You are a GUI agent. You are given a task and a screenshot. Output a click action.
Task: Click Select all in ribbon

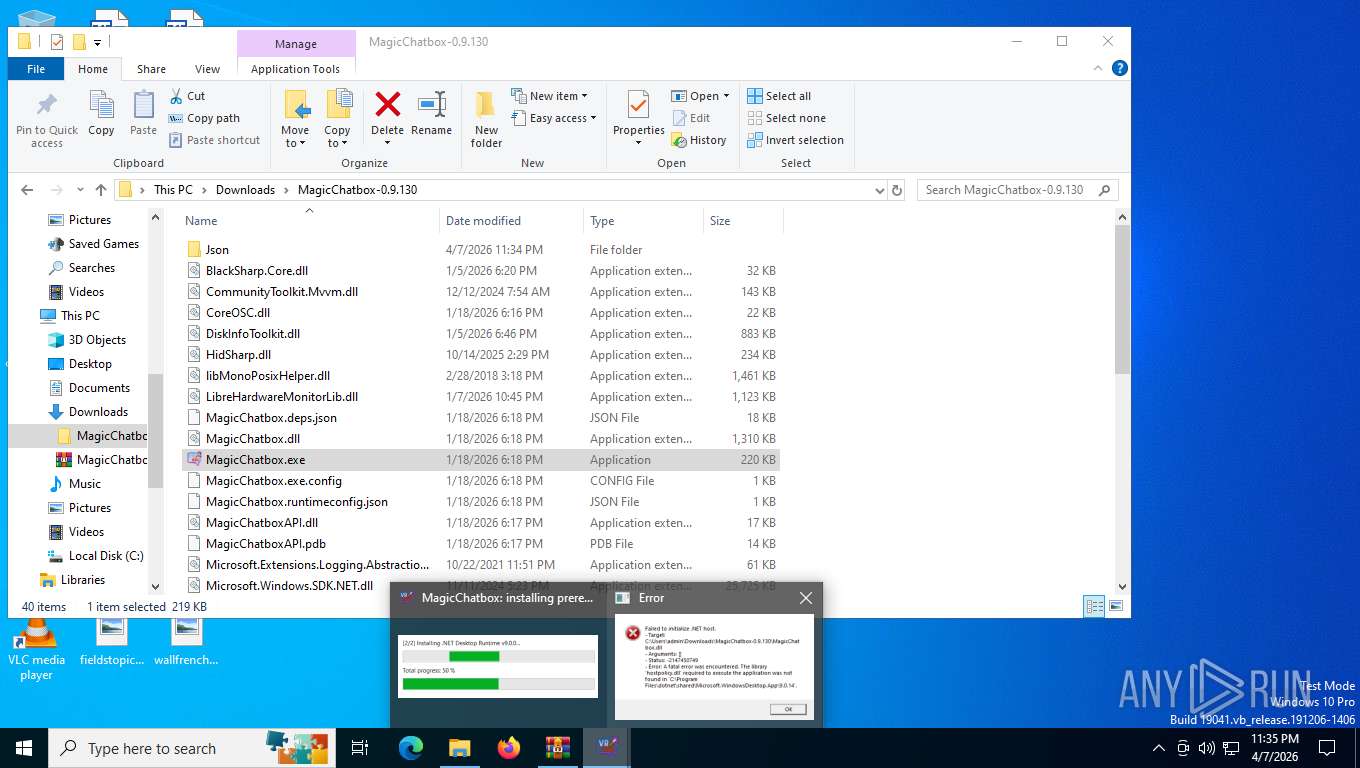pyautogui.click(x=780, y=96)
